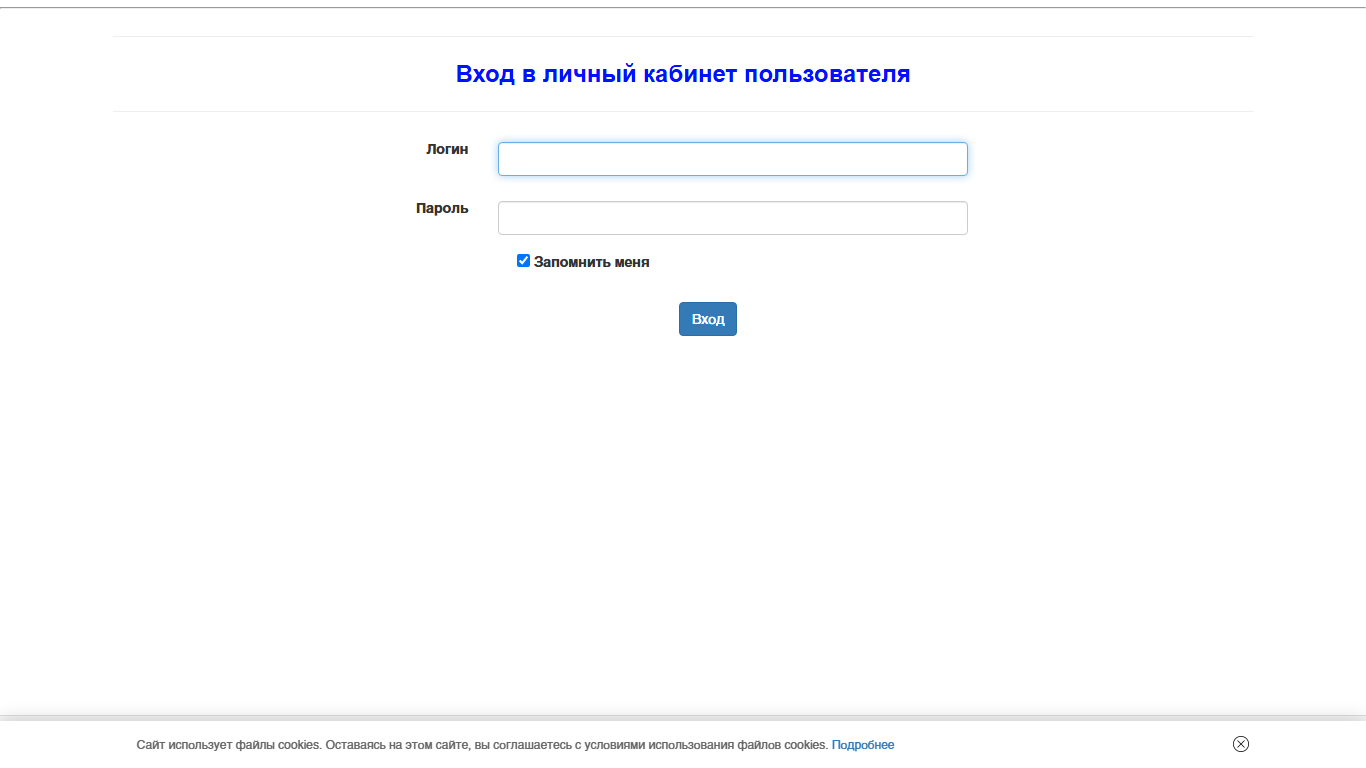The height and width of the screenshot is (768, 1366).
Task: Uncheck the Запомнить меня checkbox
Action: tap(523, 261)
